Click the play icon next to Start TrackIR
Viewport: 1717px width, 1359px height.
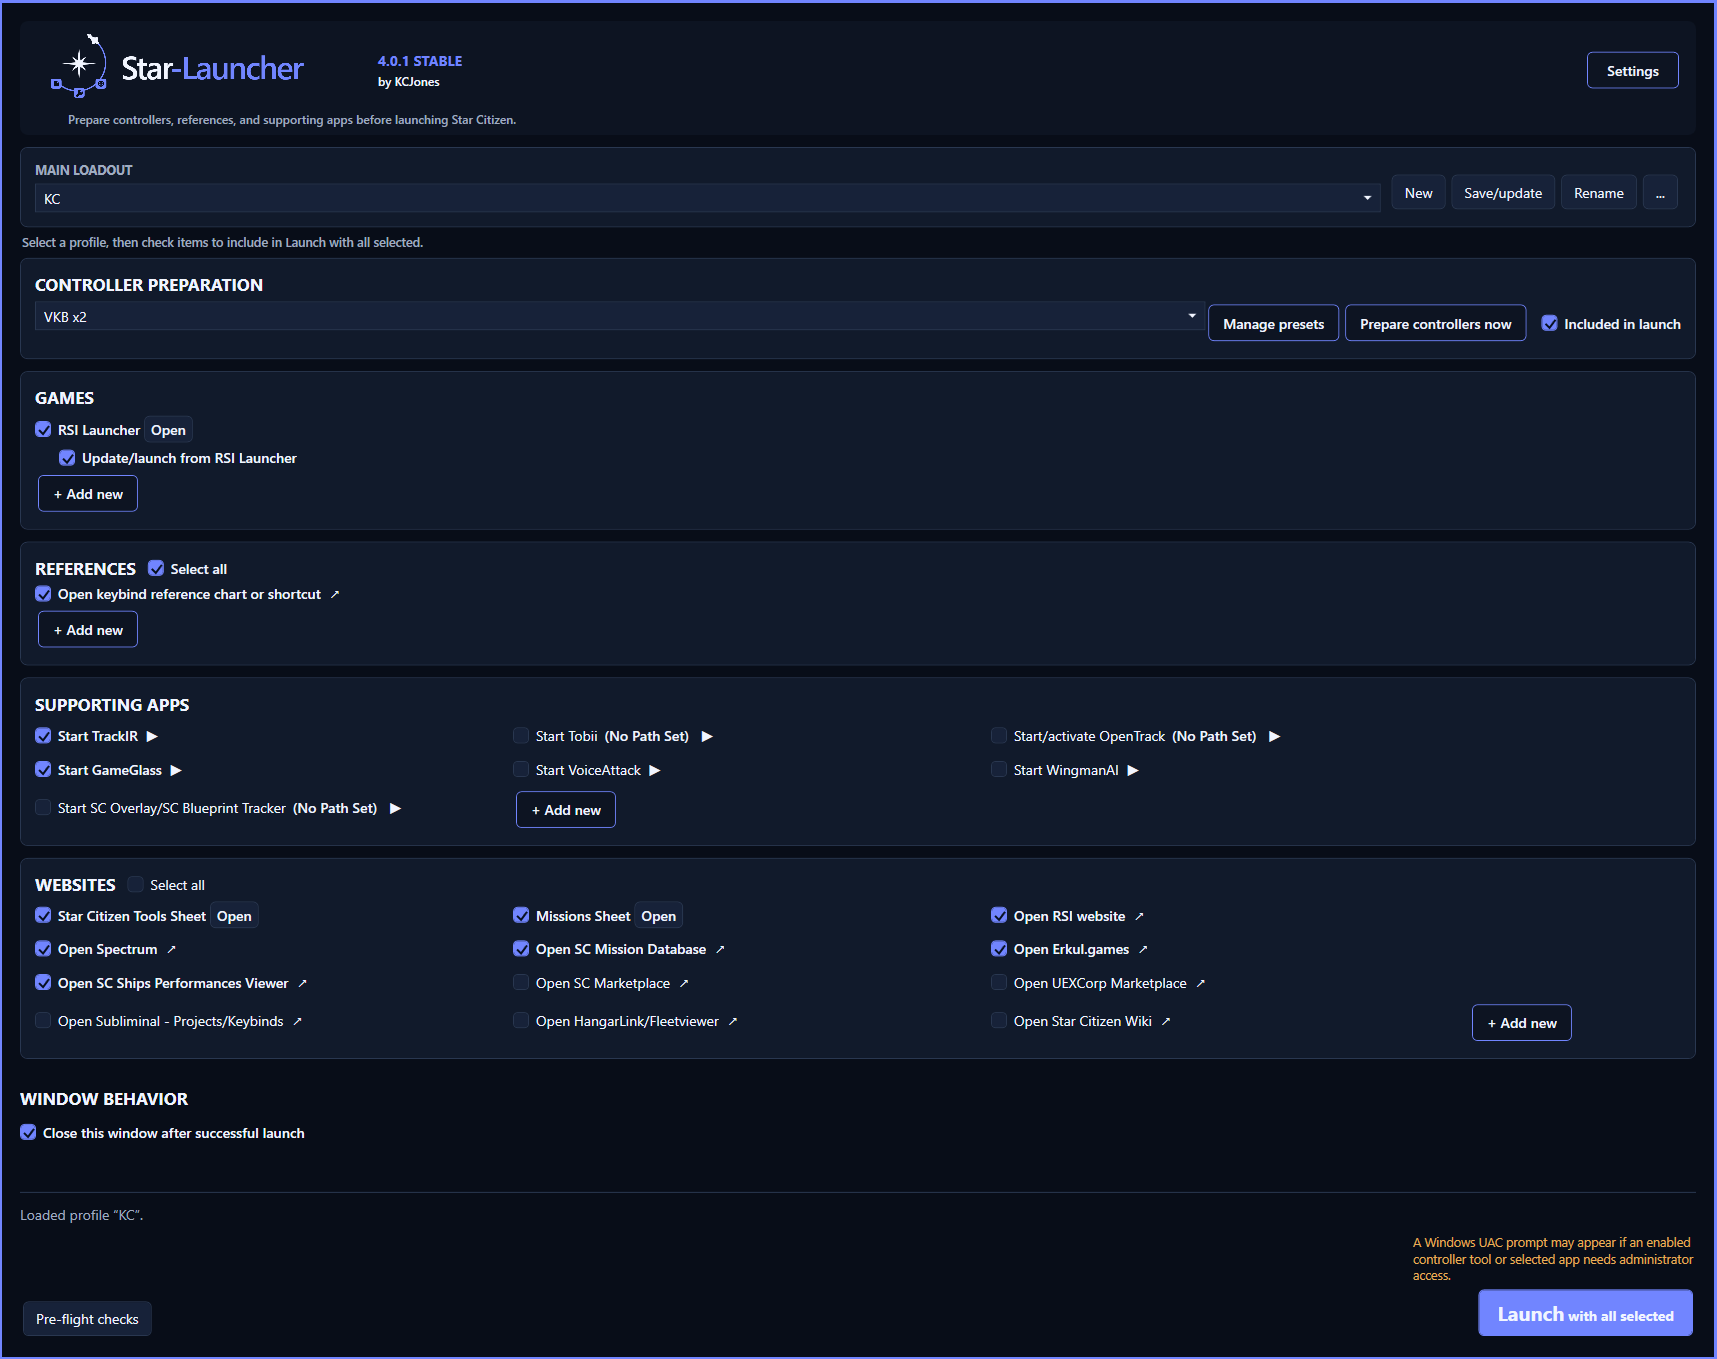pos(152,736)
